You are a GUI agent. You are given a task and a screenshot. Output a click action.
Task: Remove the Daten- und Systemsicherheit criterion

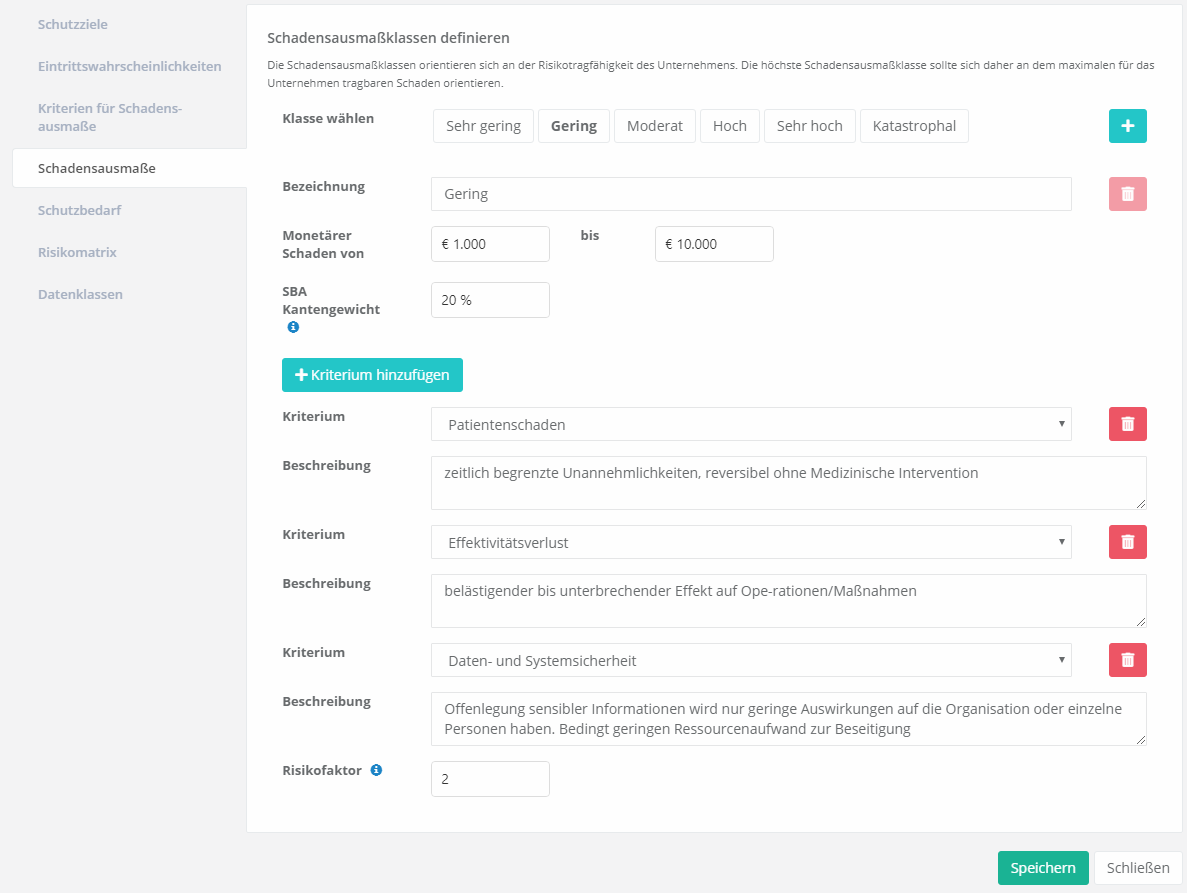pyautogui.click(x=1127, y=660)
